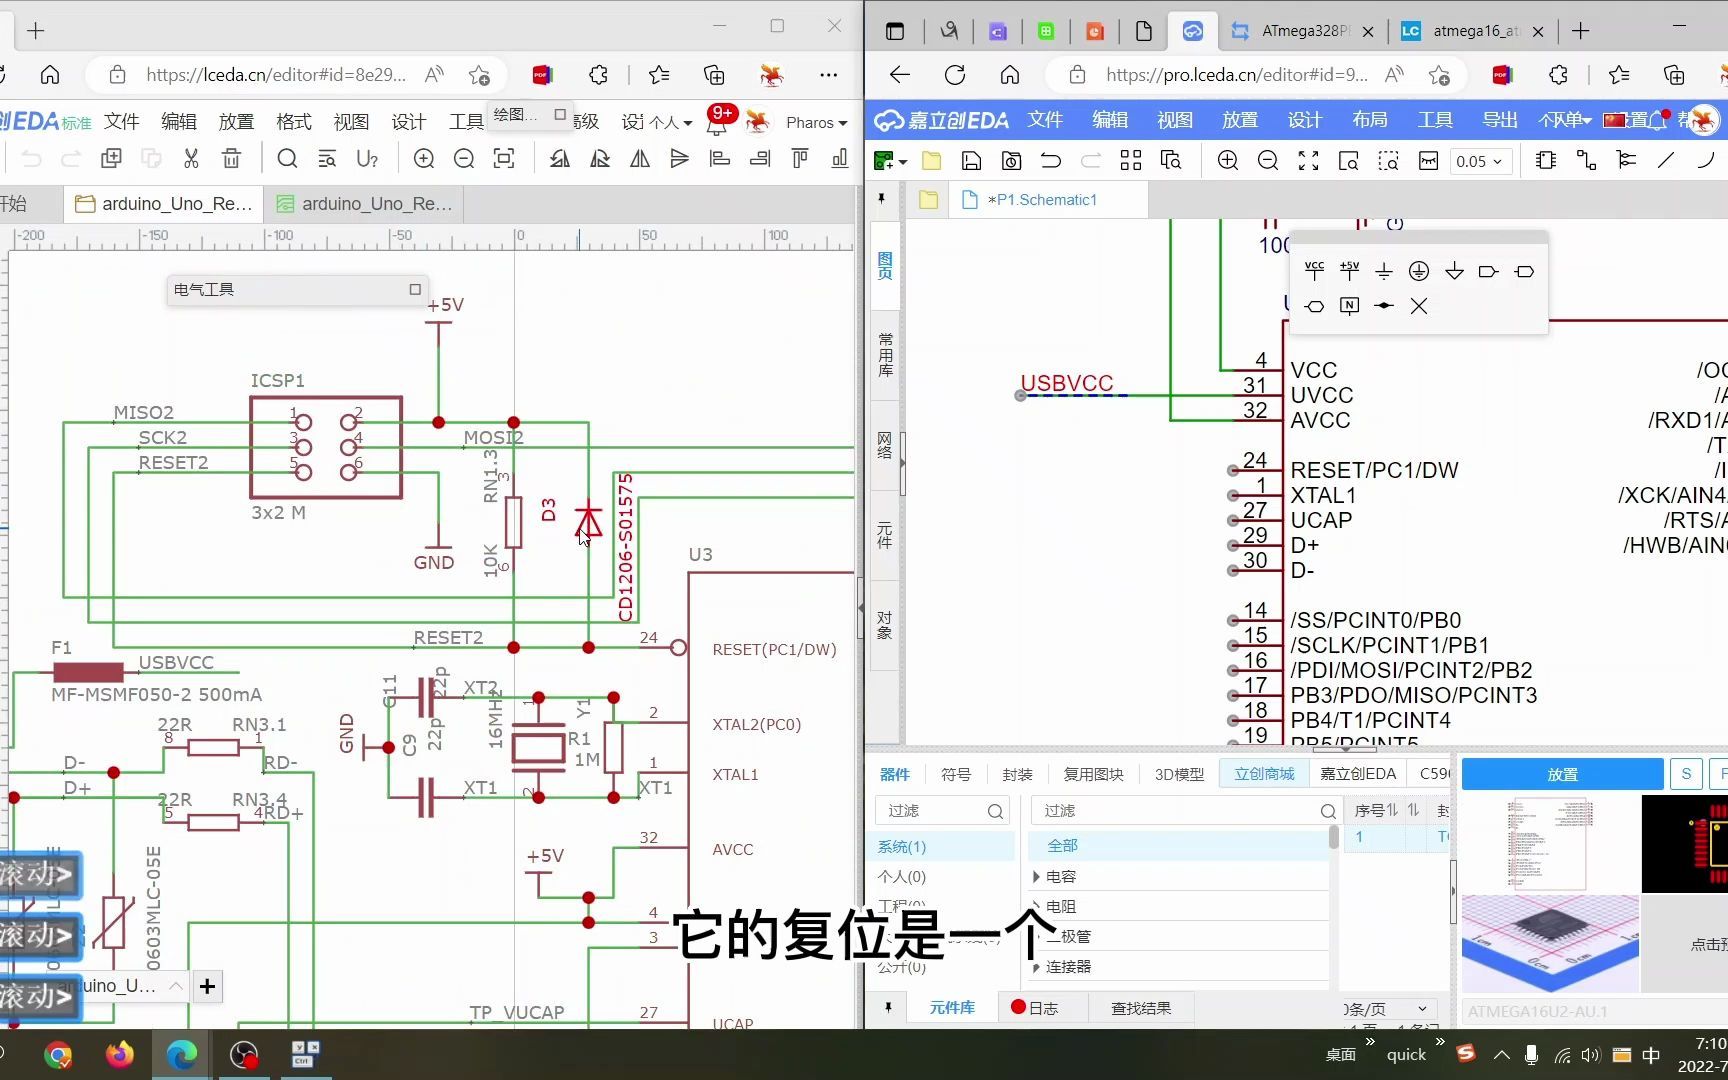Toggle pin on the left side panel

point(881,199)
